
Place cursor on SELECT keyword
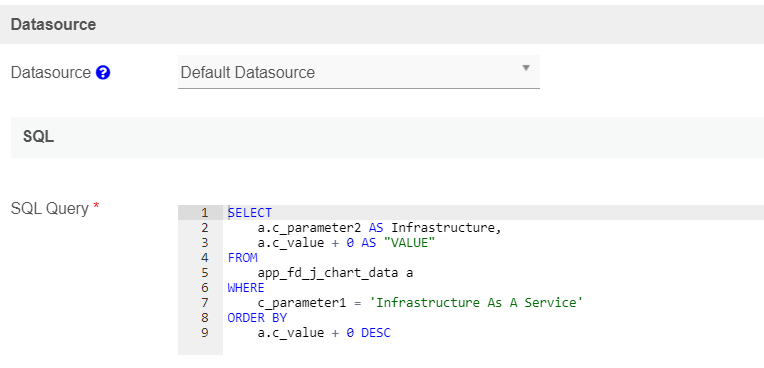250,213
